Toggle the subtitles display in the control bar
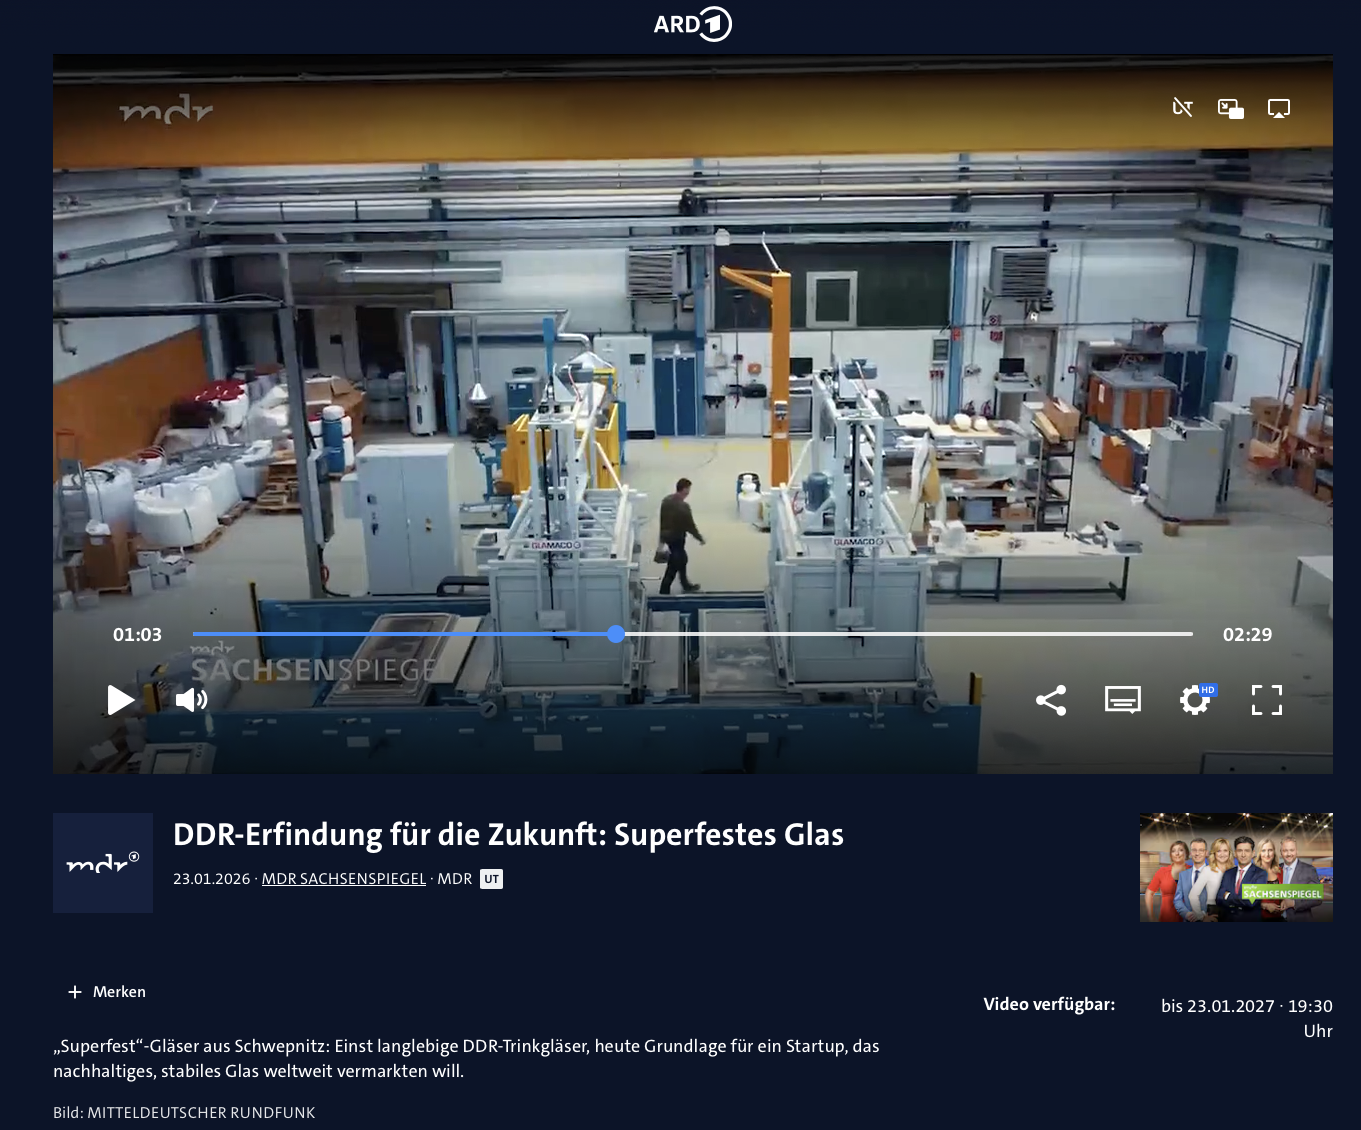 coord(1122,700)
